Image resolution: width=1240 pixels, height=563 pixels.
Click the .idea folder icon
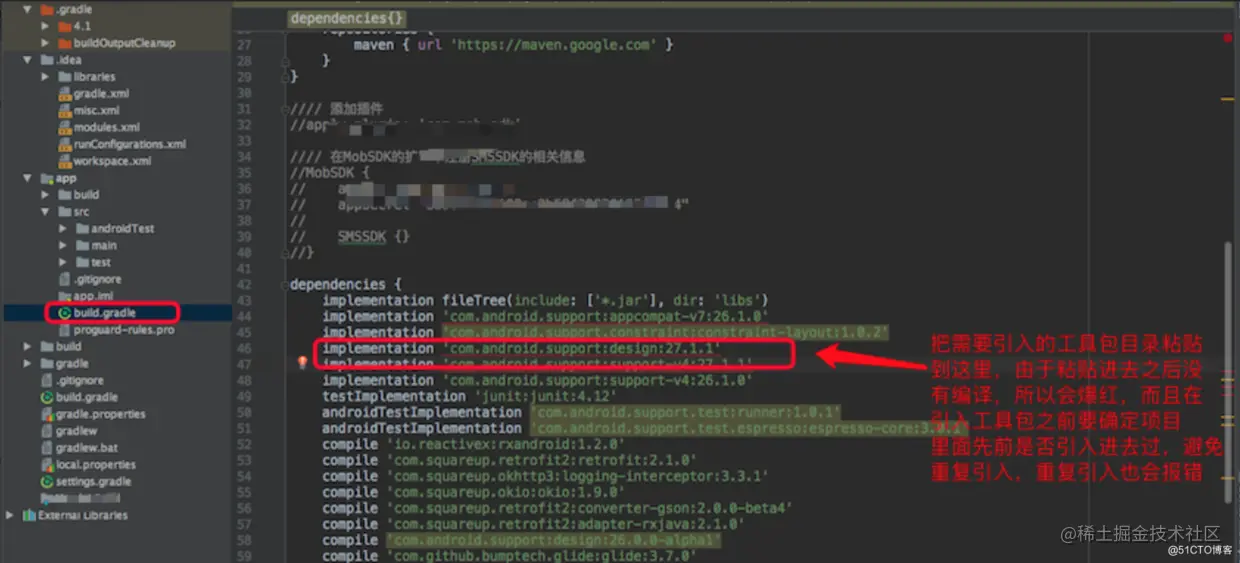pos(47,60)
